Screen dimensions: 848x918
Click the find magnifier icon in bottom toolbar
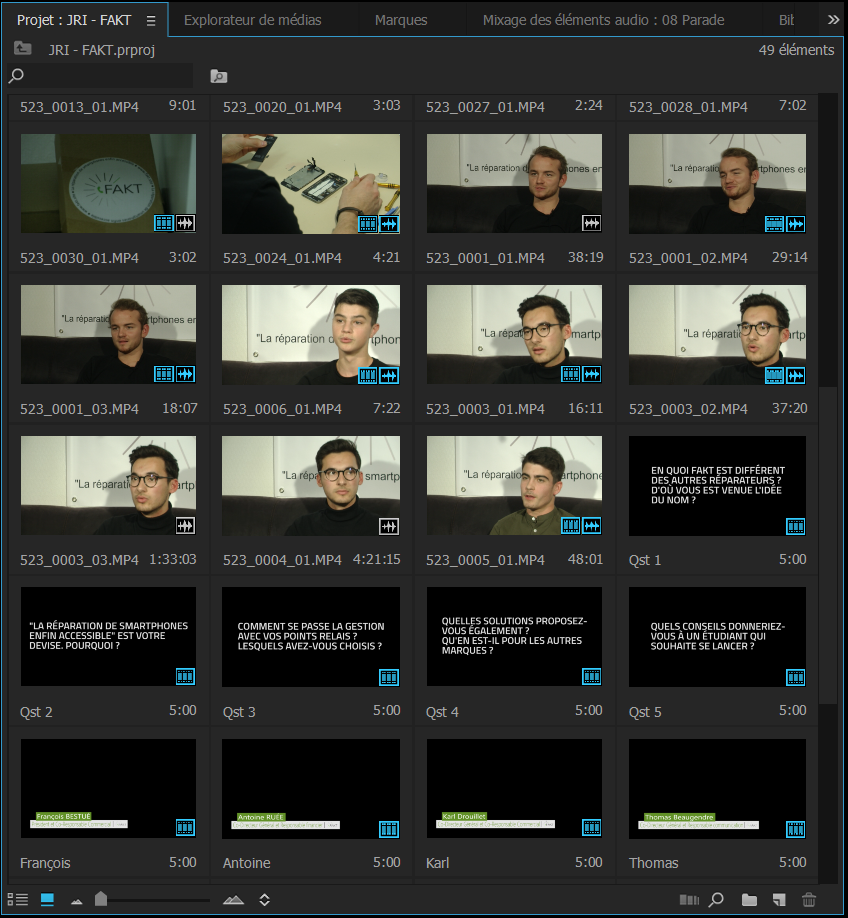coord(716,899)
